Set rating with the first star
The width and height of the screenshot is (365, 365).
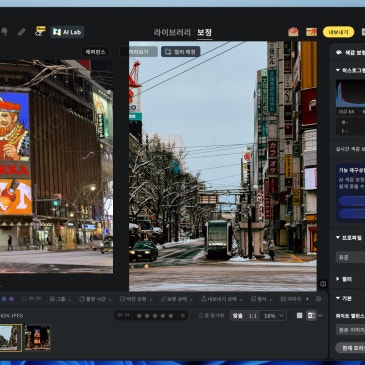tap(139, 315)
